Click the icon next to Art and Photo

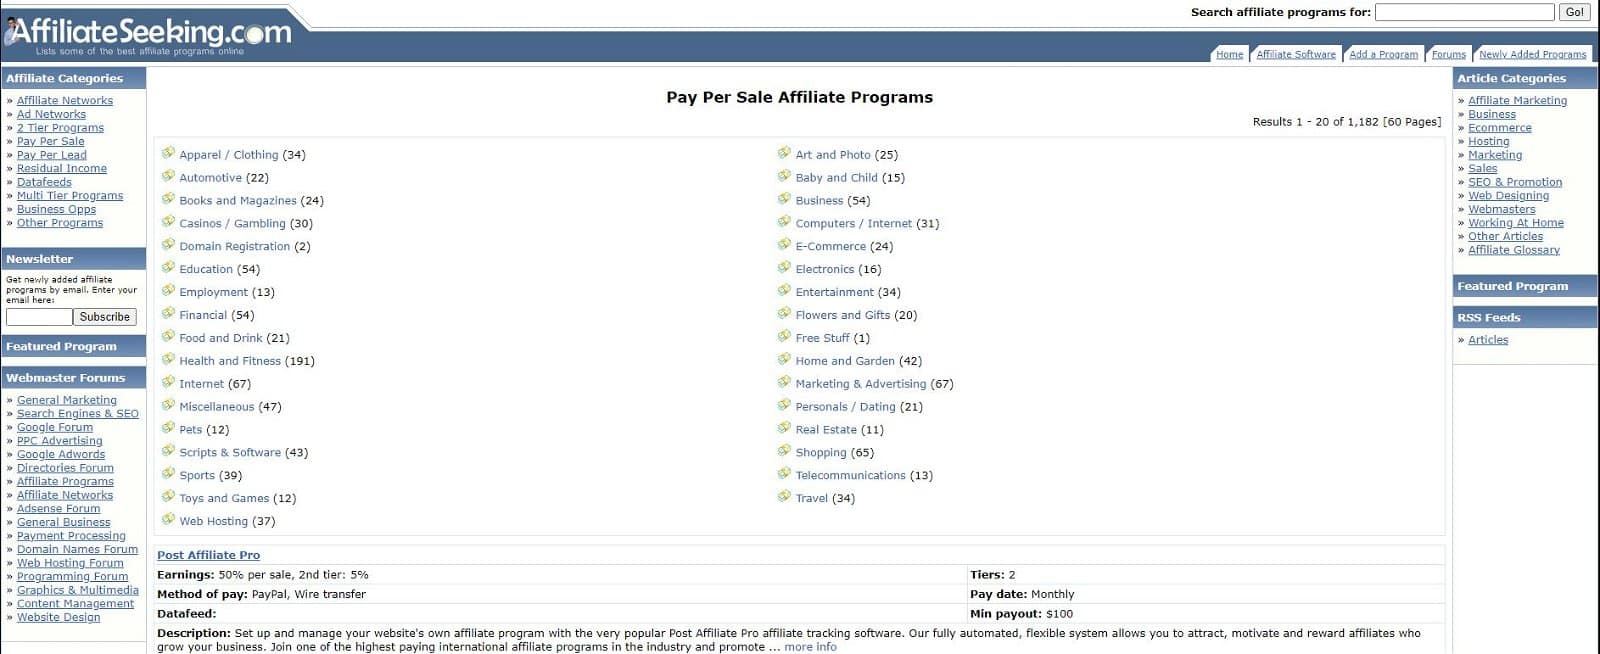784,153
